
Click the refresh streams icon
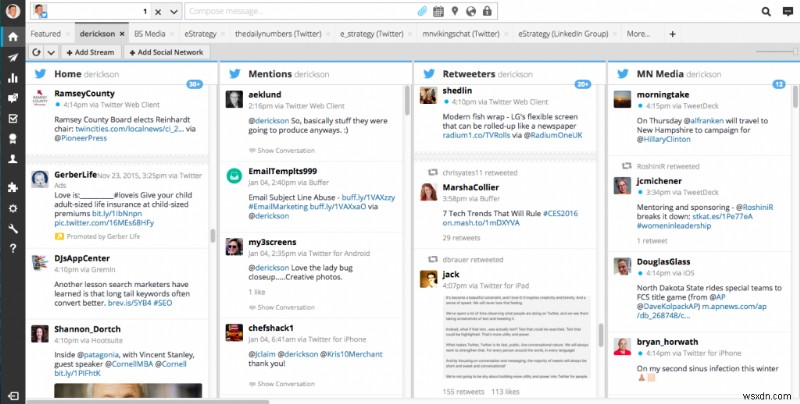pos(36,52)
